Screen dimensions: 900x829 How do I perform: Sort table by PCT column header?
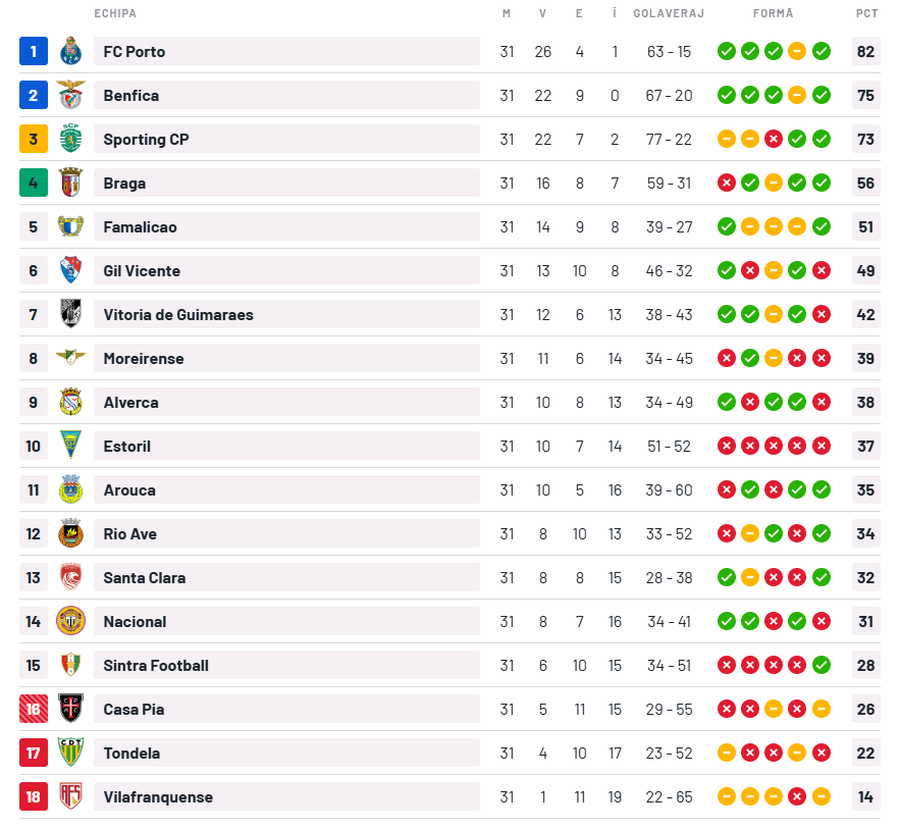pyautogui.click(x=866, y=13)
